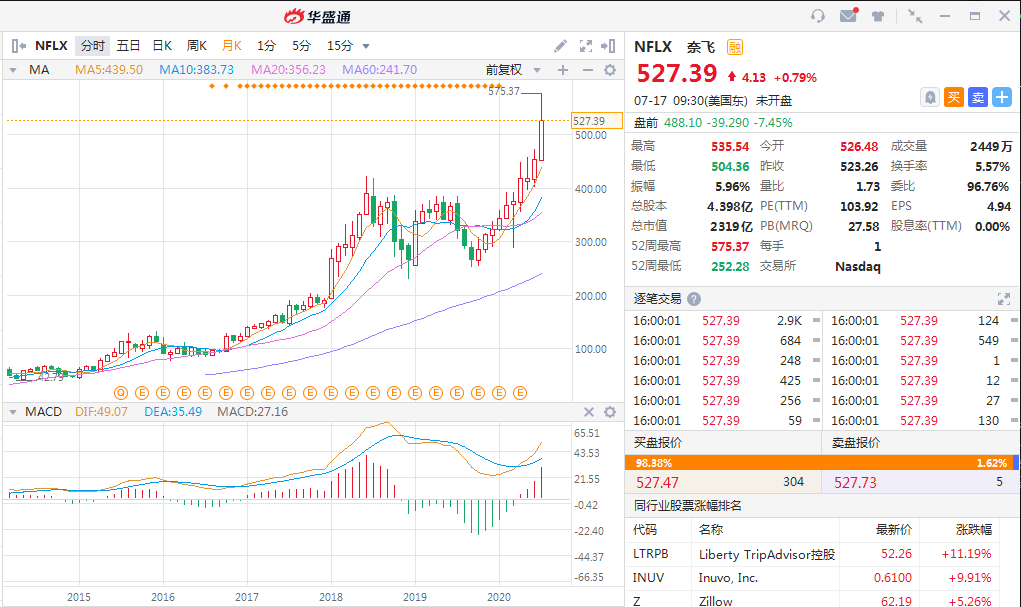Select ask price 527.73
The height and width of the screenshot is (607, 1021).
coord(856,483)
